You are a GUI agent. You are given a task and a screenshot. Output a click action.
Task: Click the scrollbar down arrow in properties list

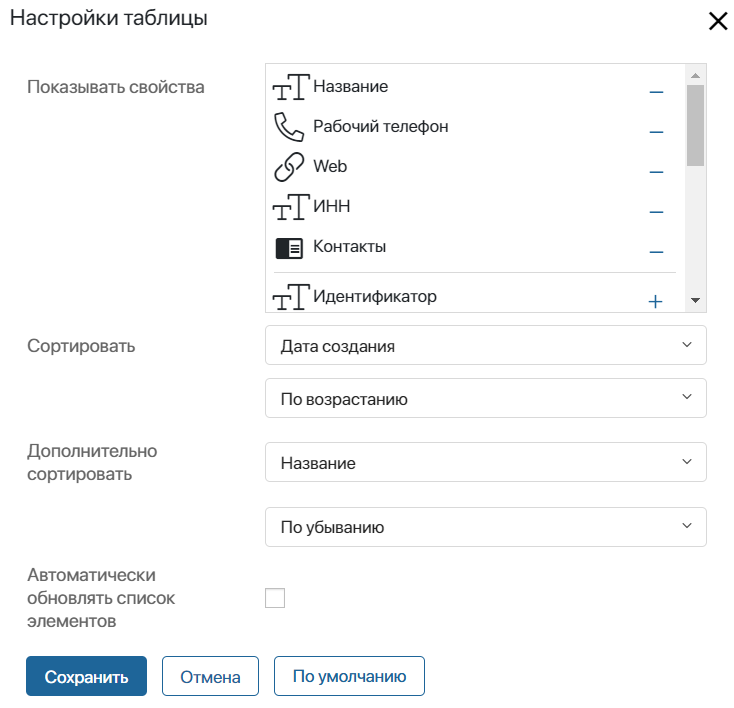(695, 300)
